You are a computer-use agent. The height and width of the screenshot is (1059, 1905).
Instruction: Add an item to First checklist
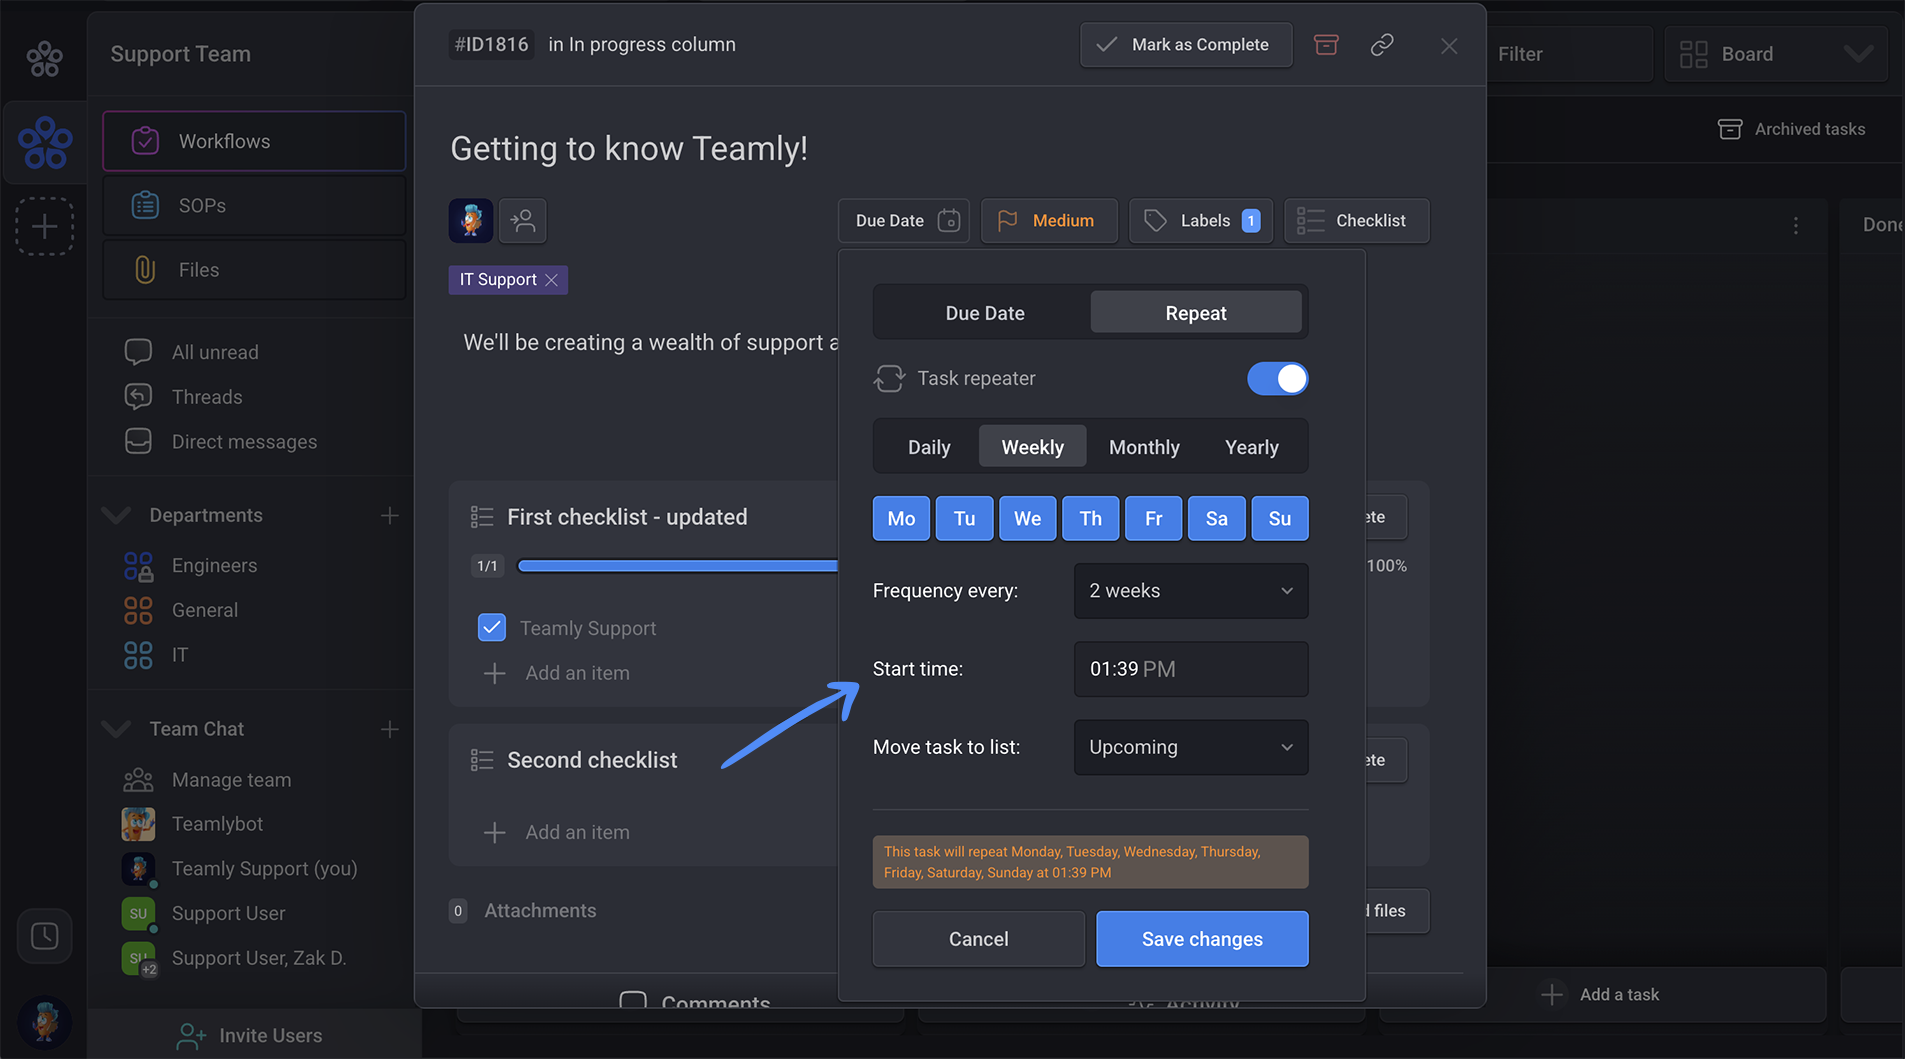point(557,673)
